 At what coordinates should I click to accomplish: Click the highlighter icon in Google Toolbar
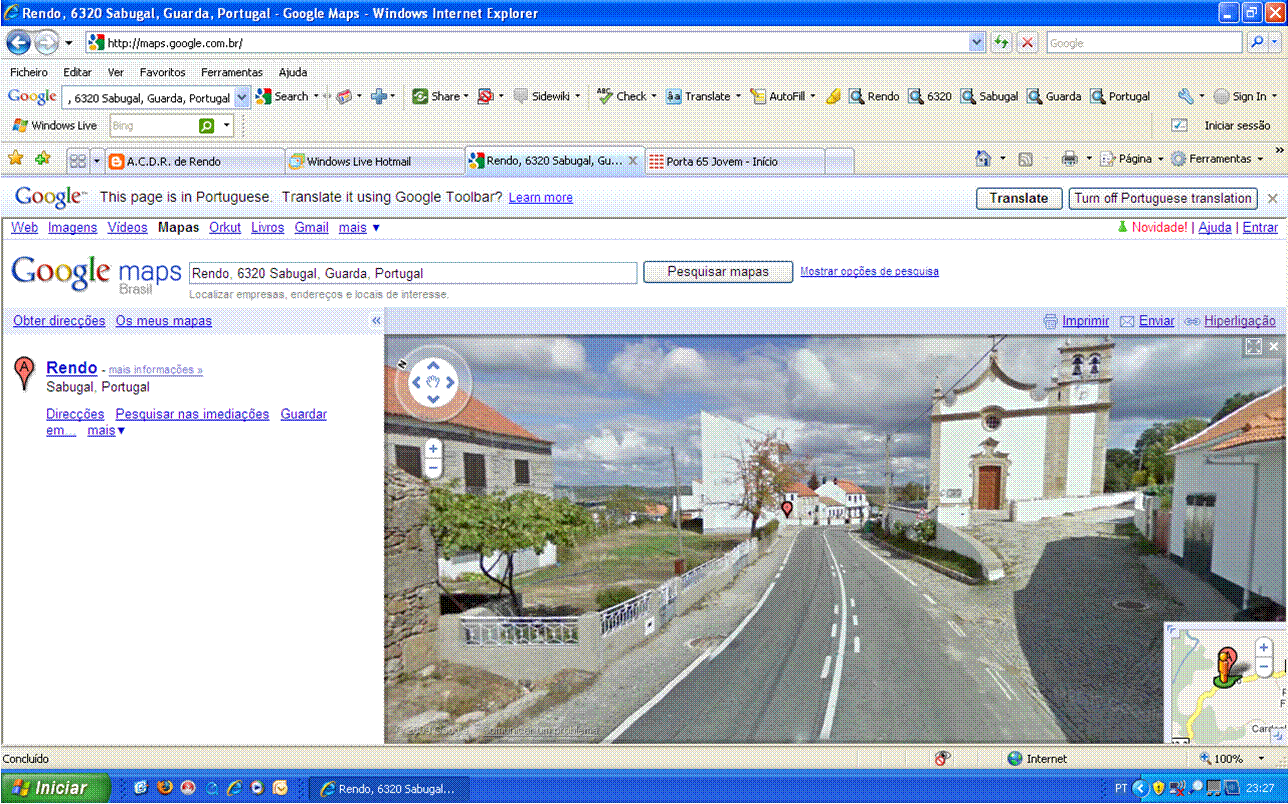[x=833, y=96]
